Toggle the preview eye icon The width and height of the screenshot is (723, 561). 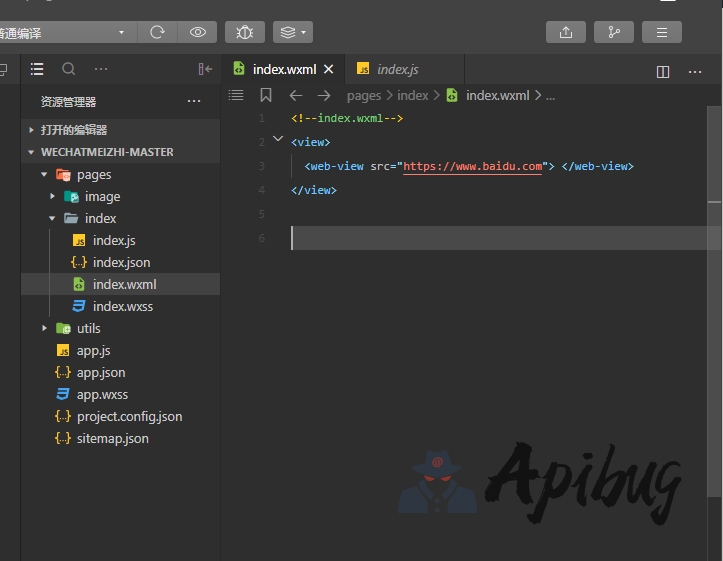coord(198,32)
